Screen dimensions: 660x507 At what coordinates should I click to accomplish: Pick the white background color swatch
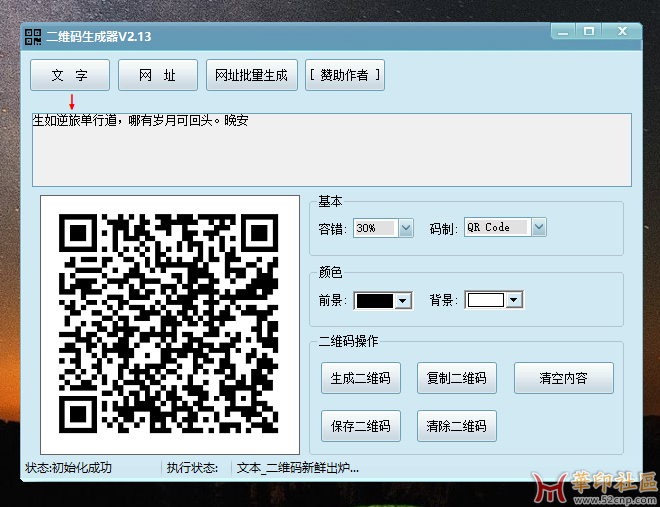coord(486,300)
